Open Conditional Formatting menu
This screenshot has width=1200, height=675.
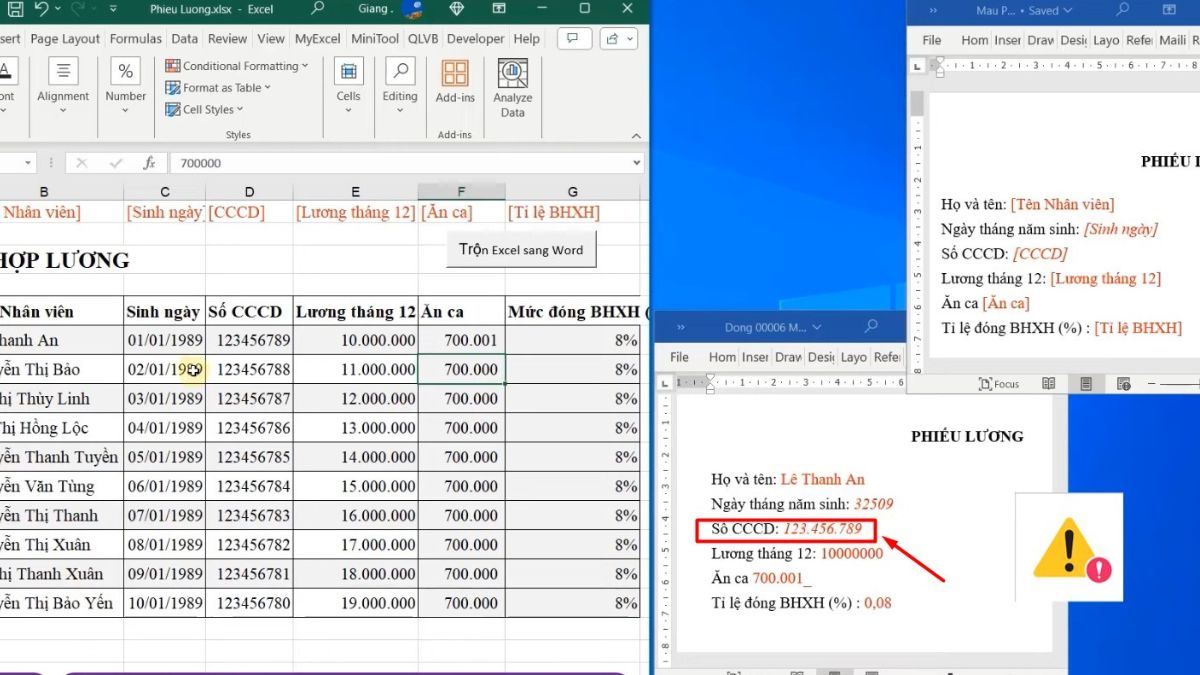click(237, 66)
